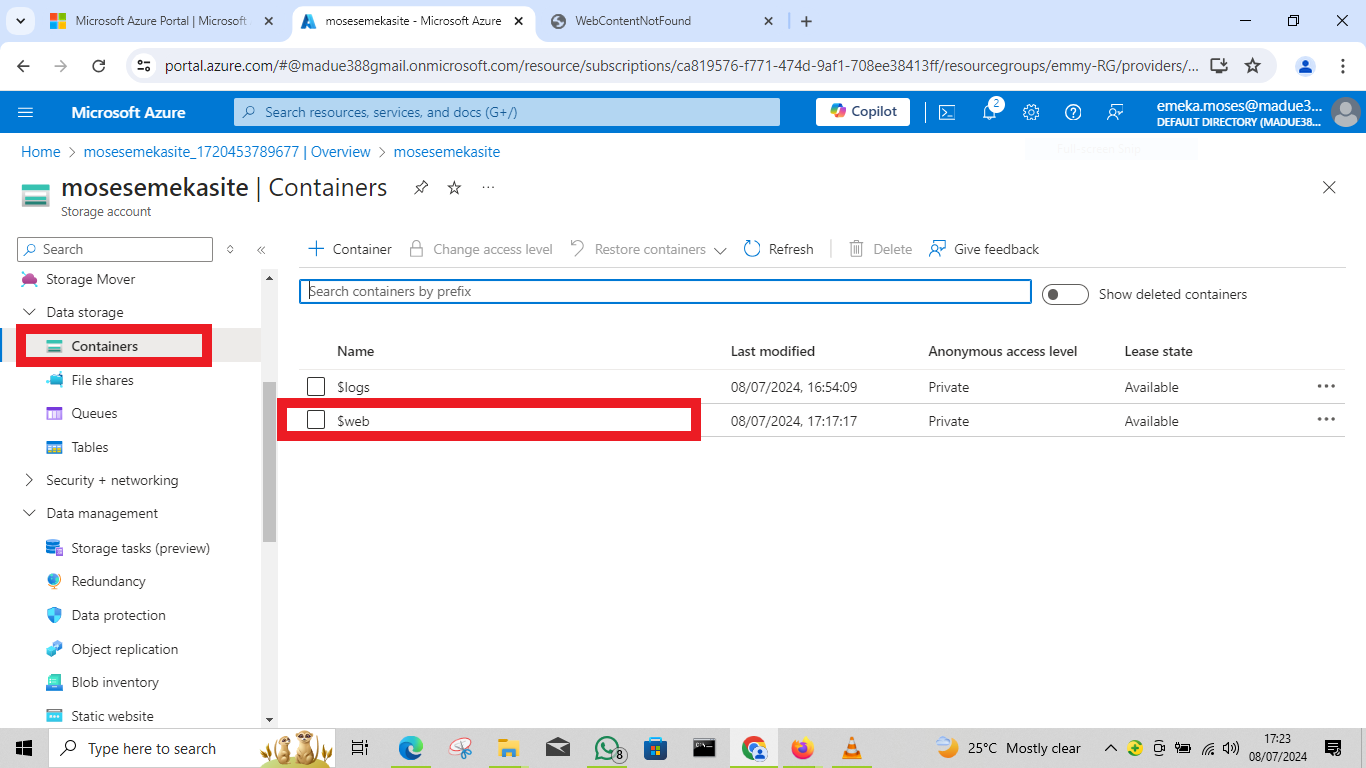The image size is (1366, 768).
Task: Click Give feedback in the toolbar
Action: 984,249
